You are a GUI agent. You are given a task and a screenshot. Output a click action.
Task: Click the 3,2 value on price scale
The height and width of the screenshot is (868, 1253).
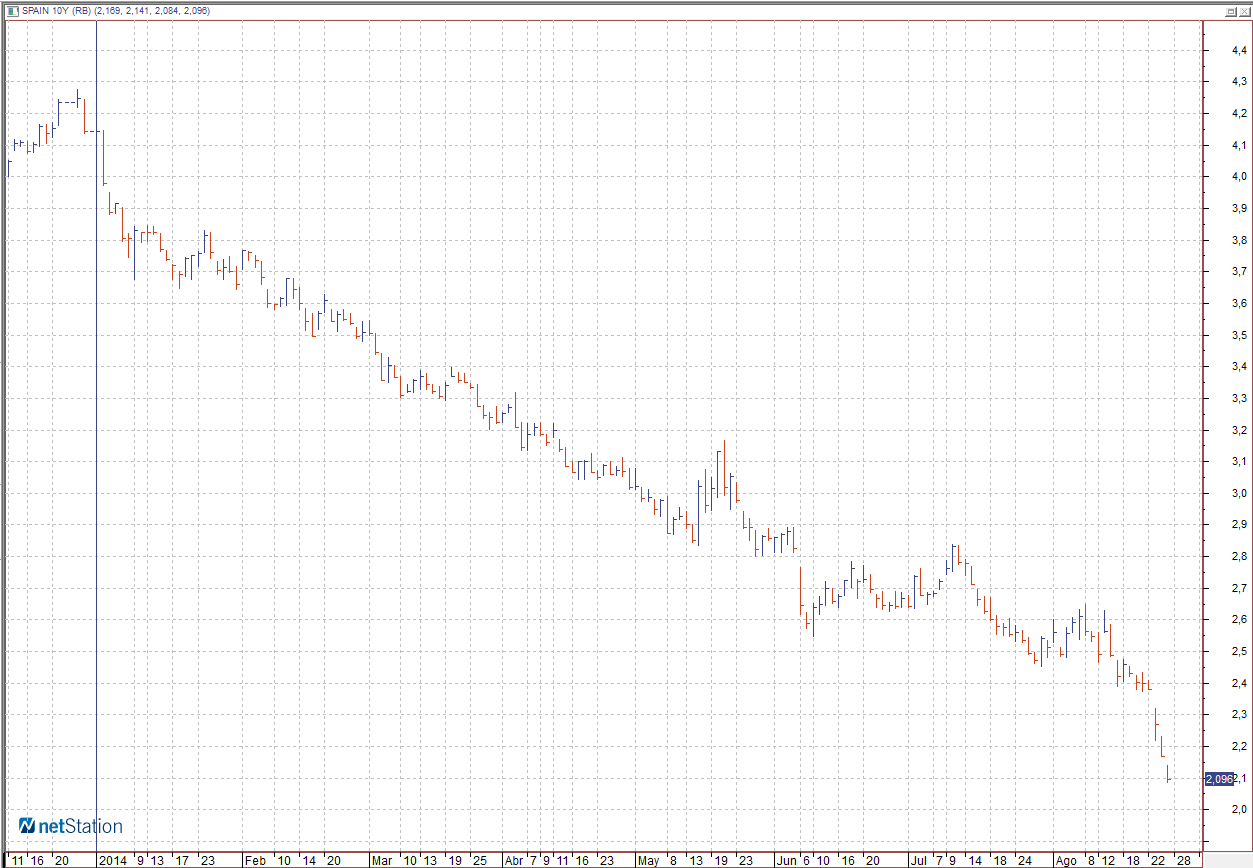tap(1239, 430)
